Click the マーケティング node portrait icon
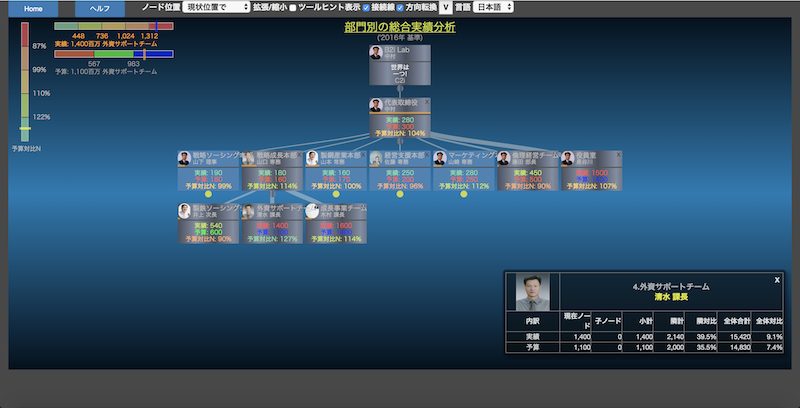This screenshot has height=408, width=800. pyautogui.click(x=440, y=158)
